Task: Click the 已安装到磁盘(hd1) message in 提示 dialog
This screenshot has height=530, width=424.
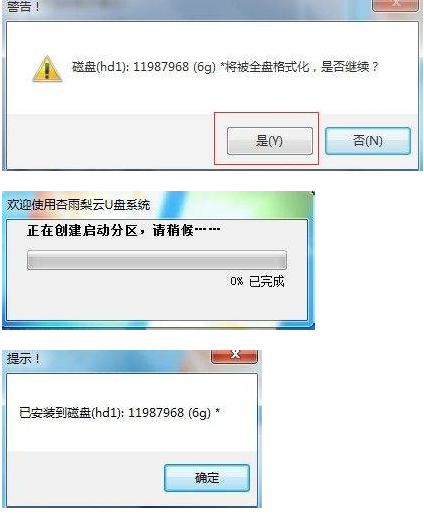Action: click(x=72, y=412)
